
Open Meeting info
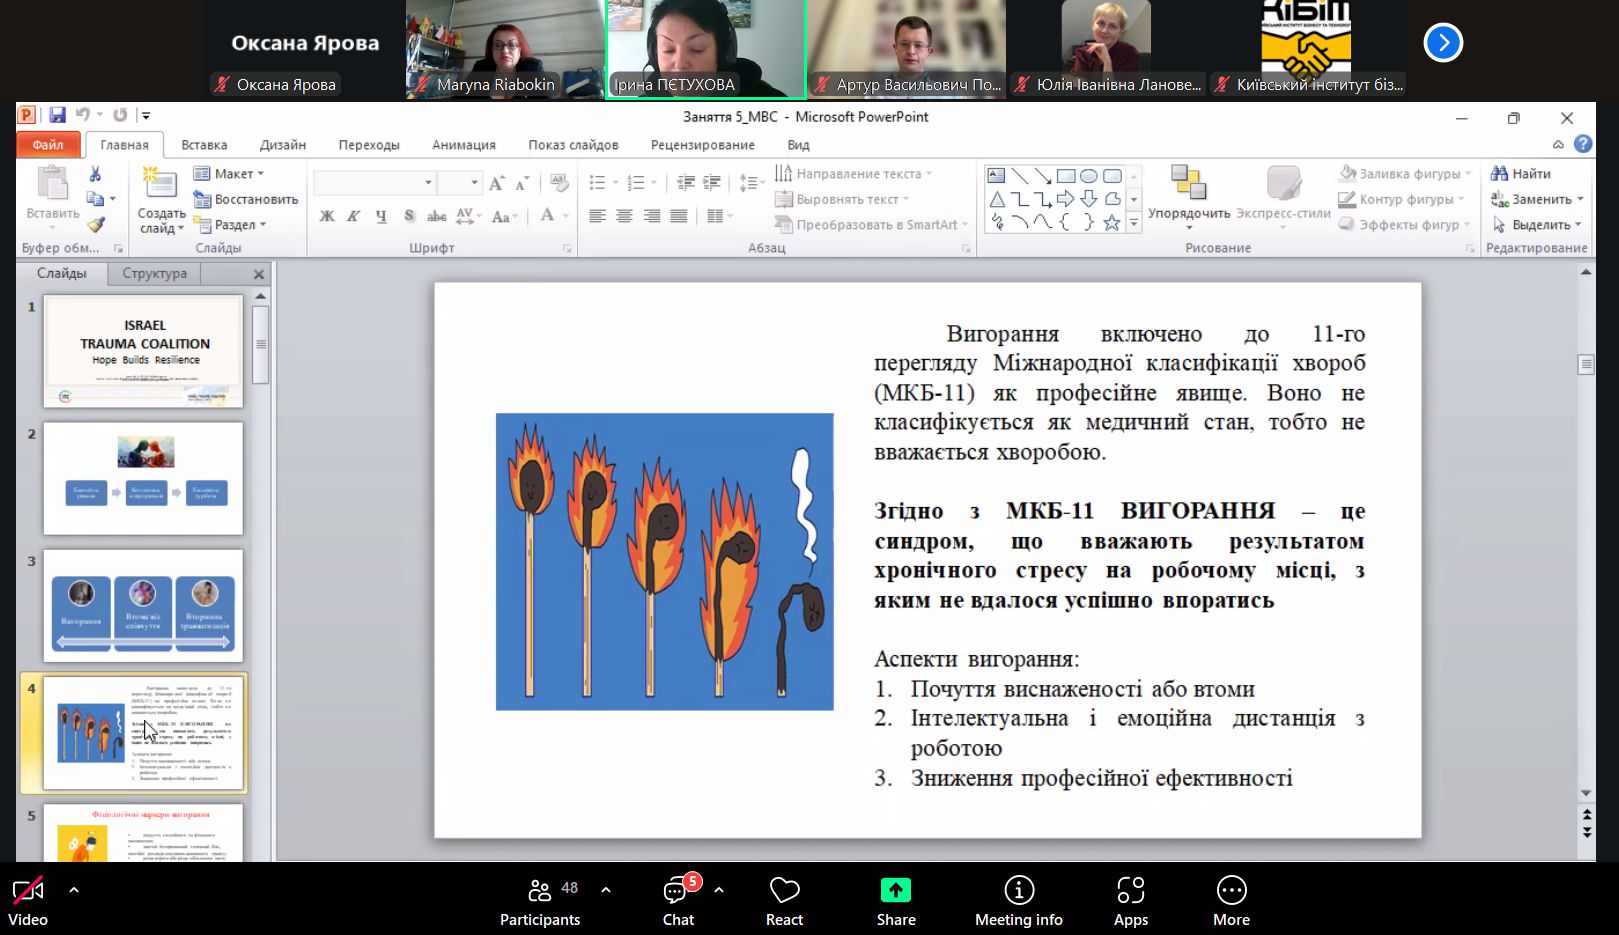click(1018, 900)
